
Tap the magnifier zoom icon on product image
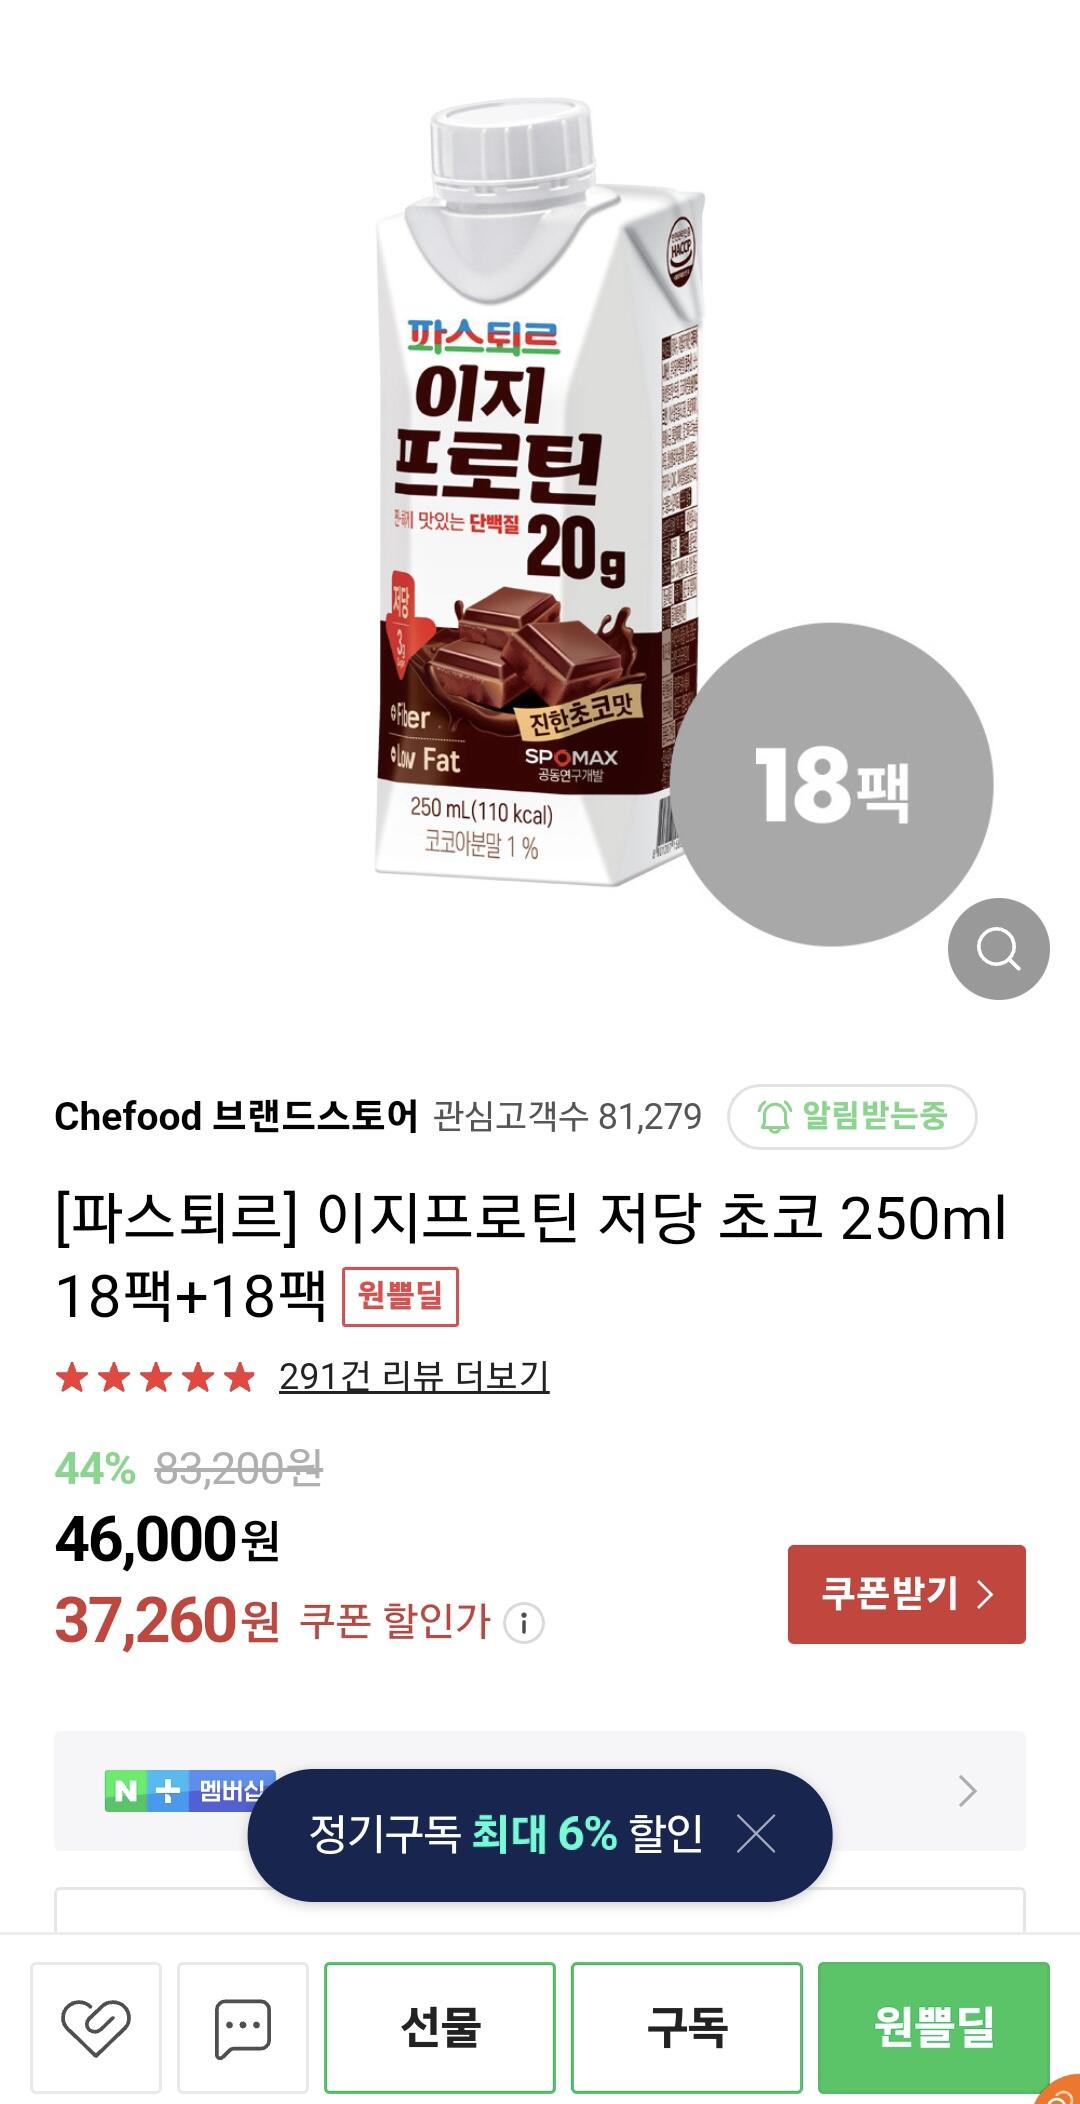coord(998,948)
